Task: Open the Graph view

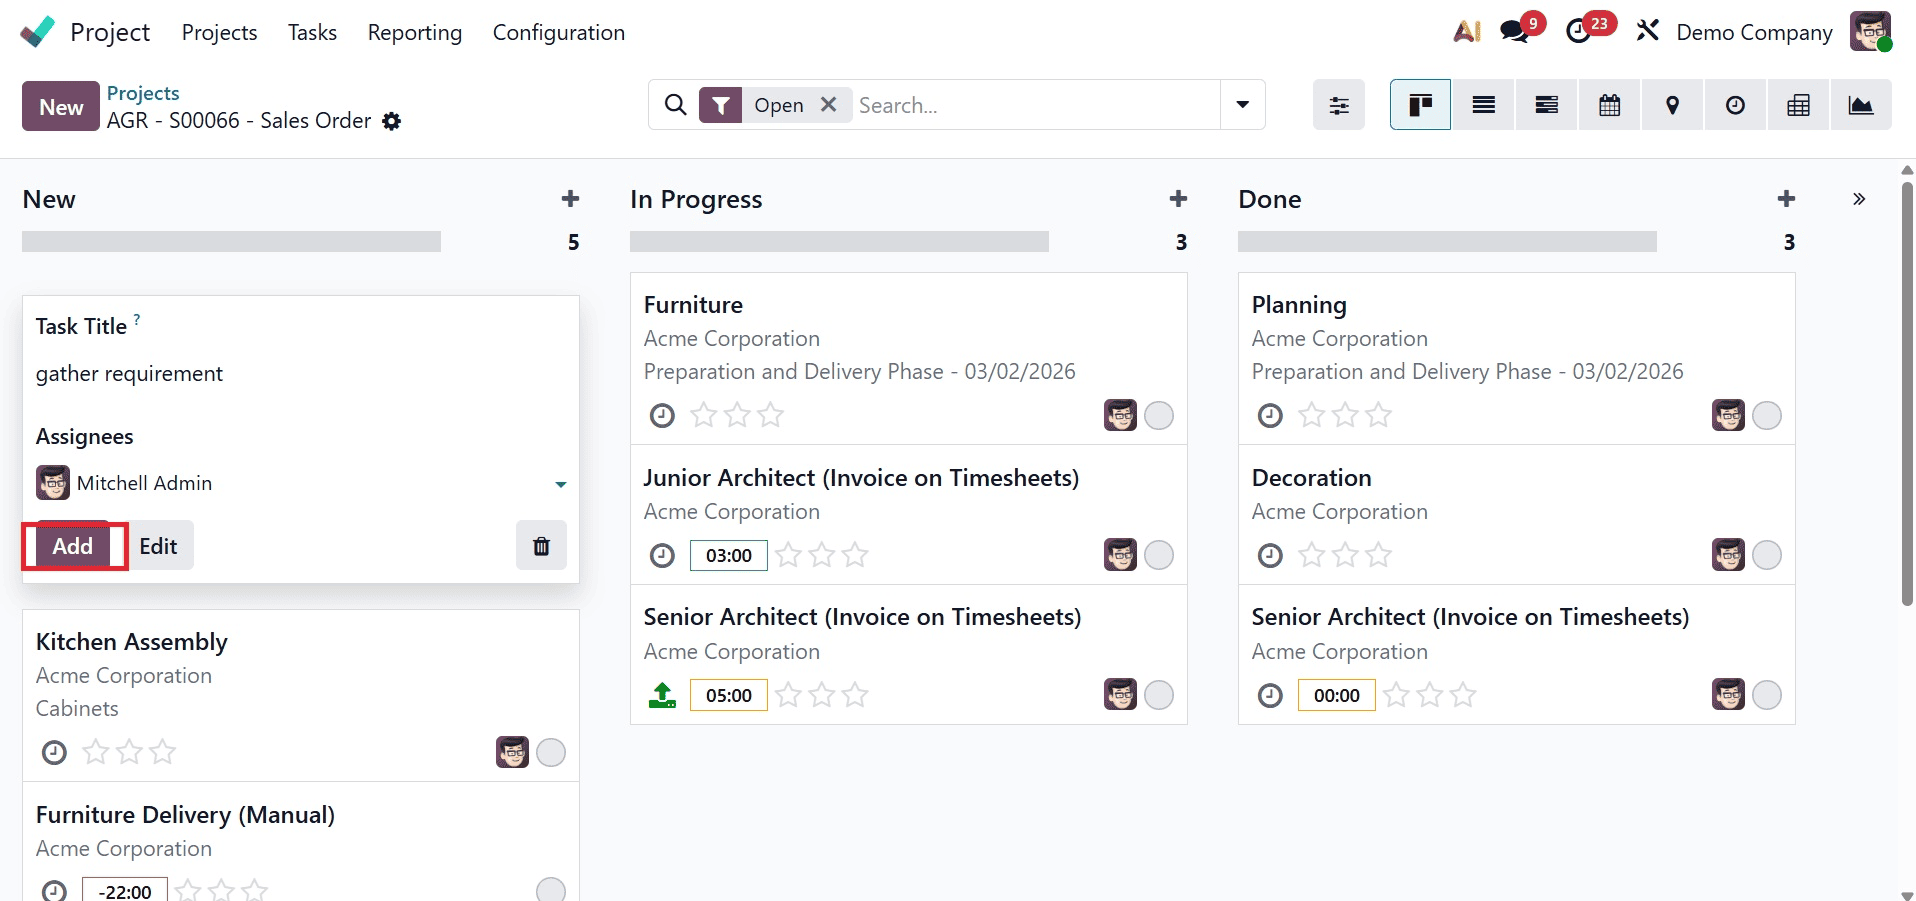Action: (x=1862, y=104)
